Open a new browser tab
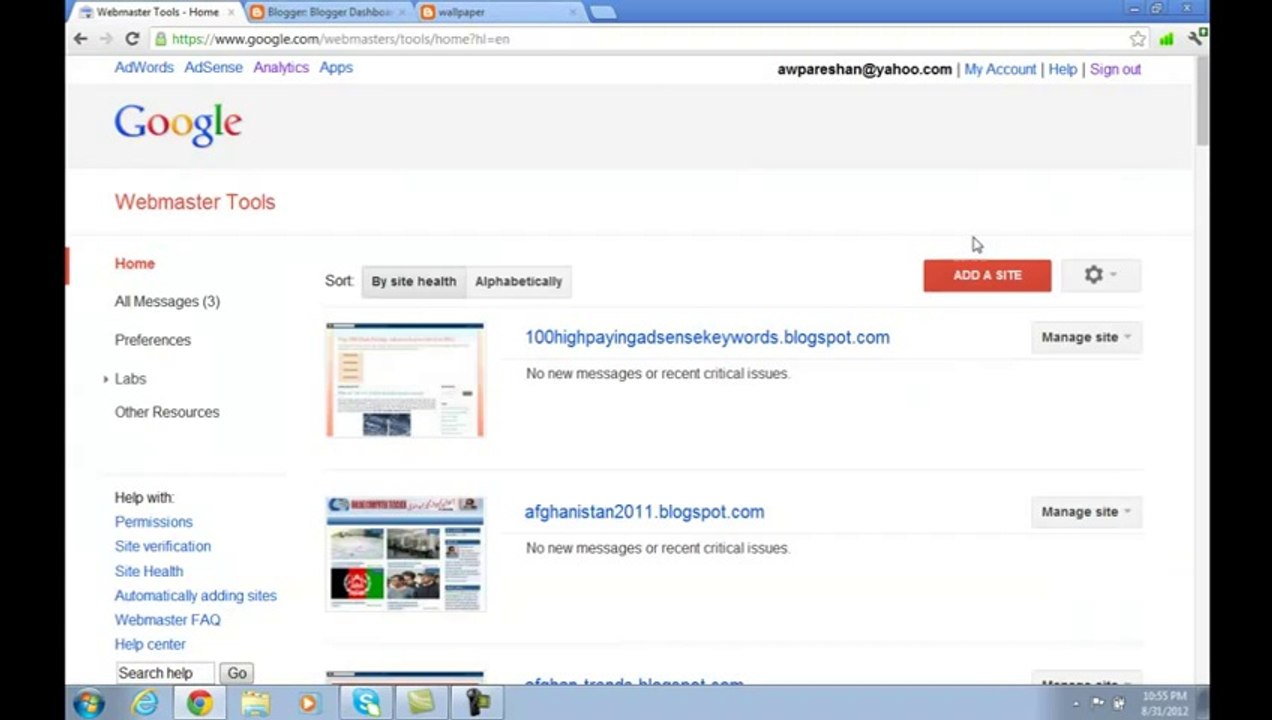Viewport: 1272px width, 720px height. pos(602,12)
